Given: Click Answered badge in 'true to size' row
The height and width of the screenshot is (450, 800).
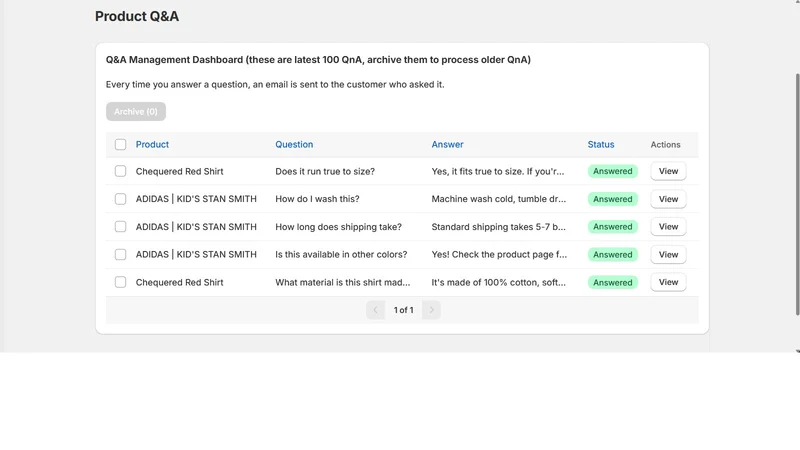Looking at the screenshot, I should (x=613, y=171).
